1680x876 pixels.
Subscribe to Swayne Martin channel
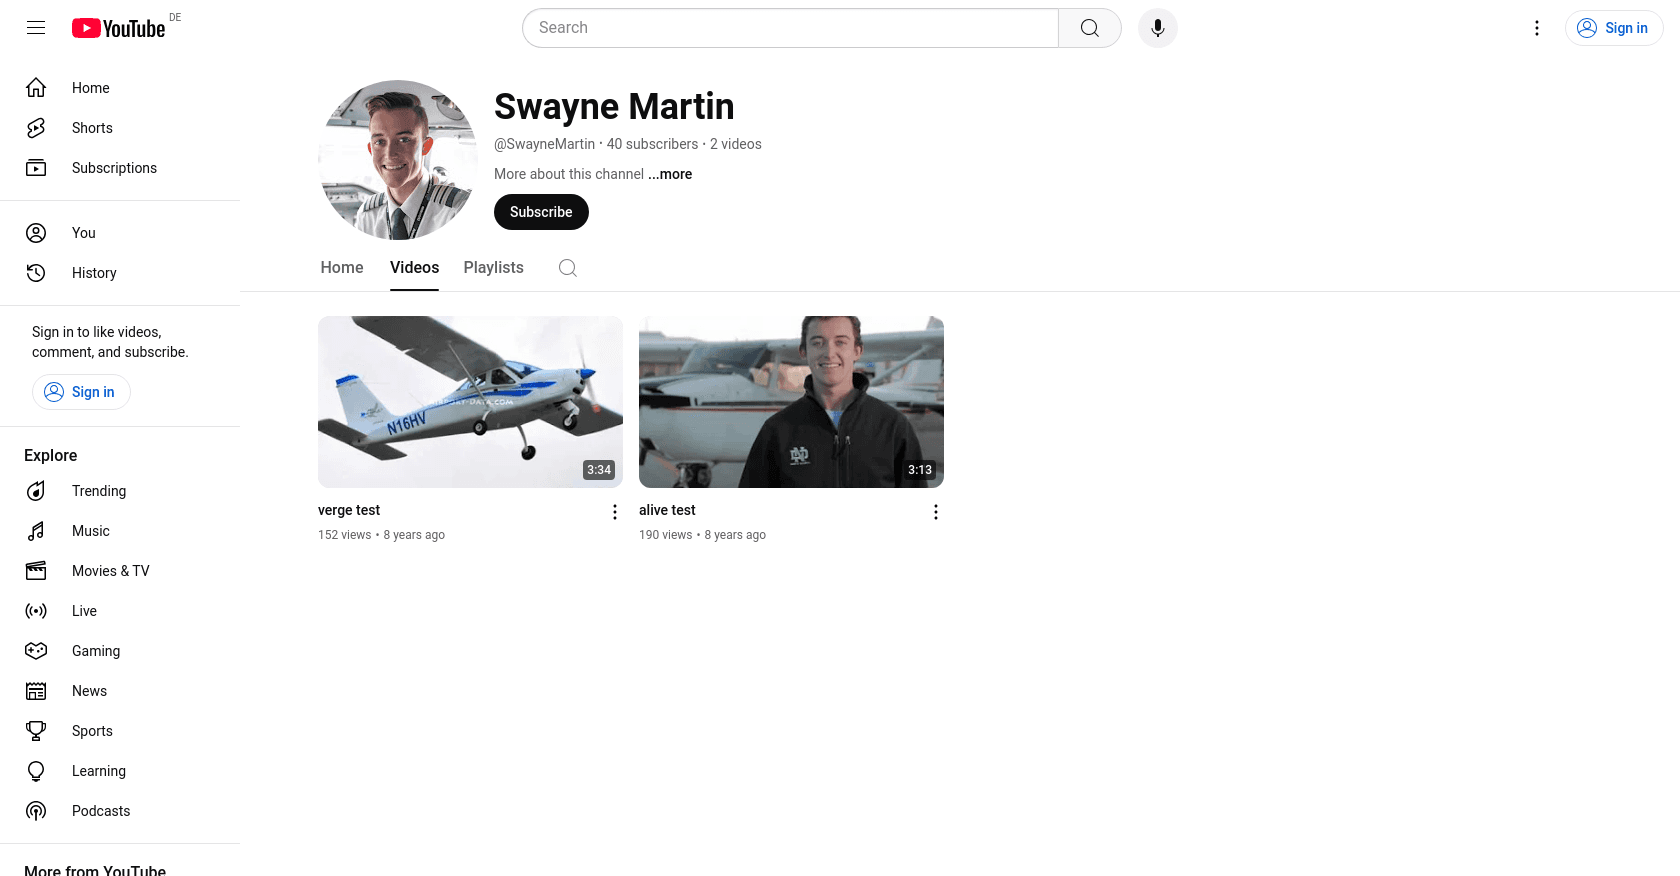[x=541, y=212]
